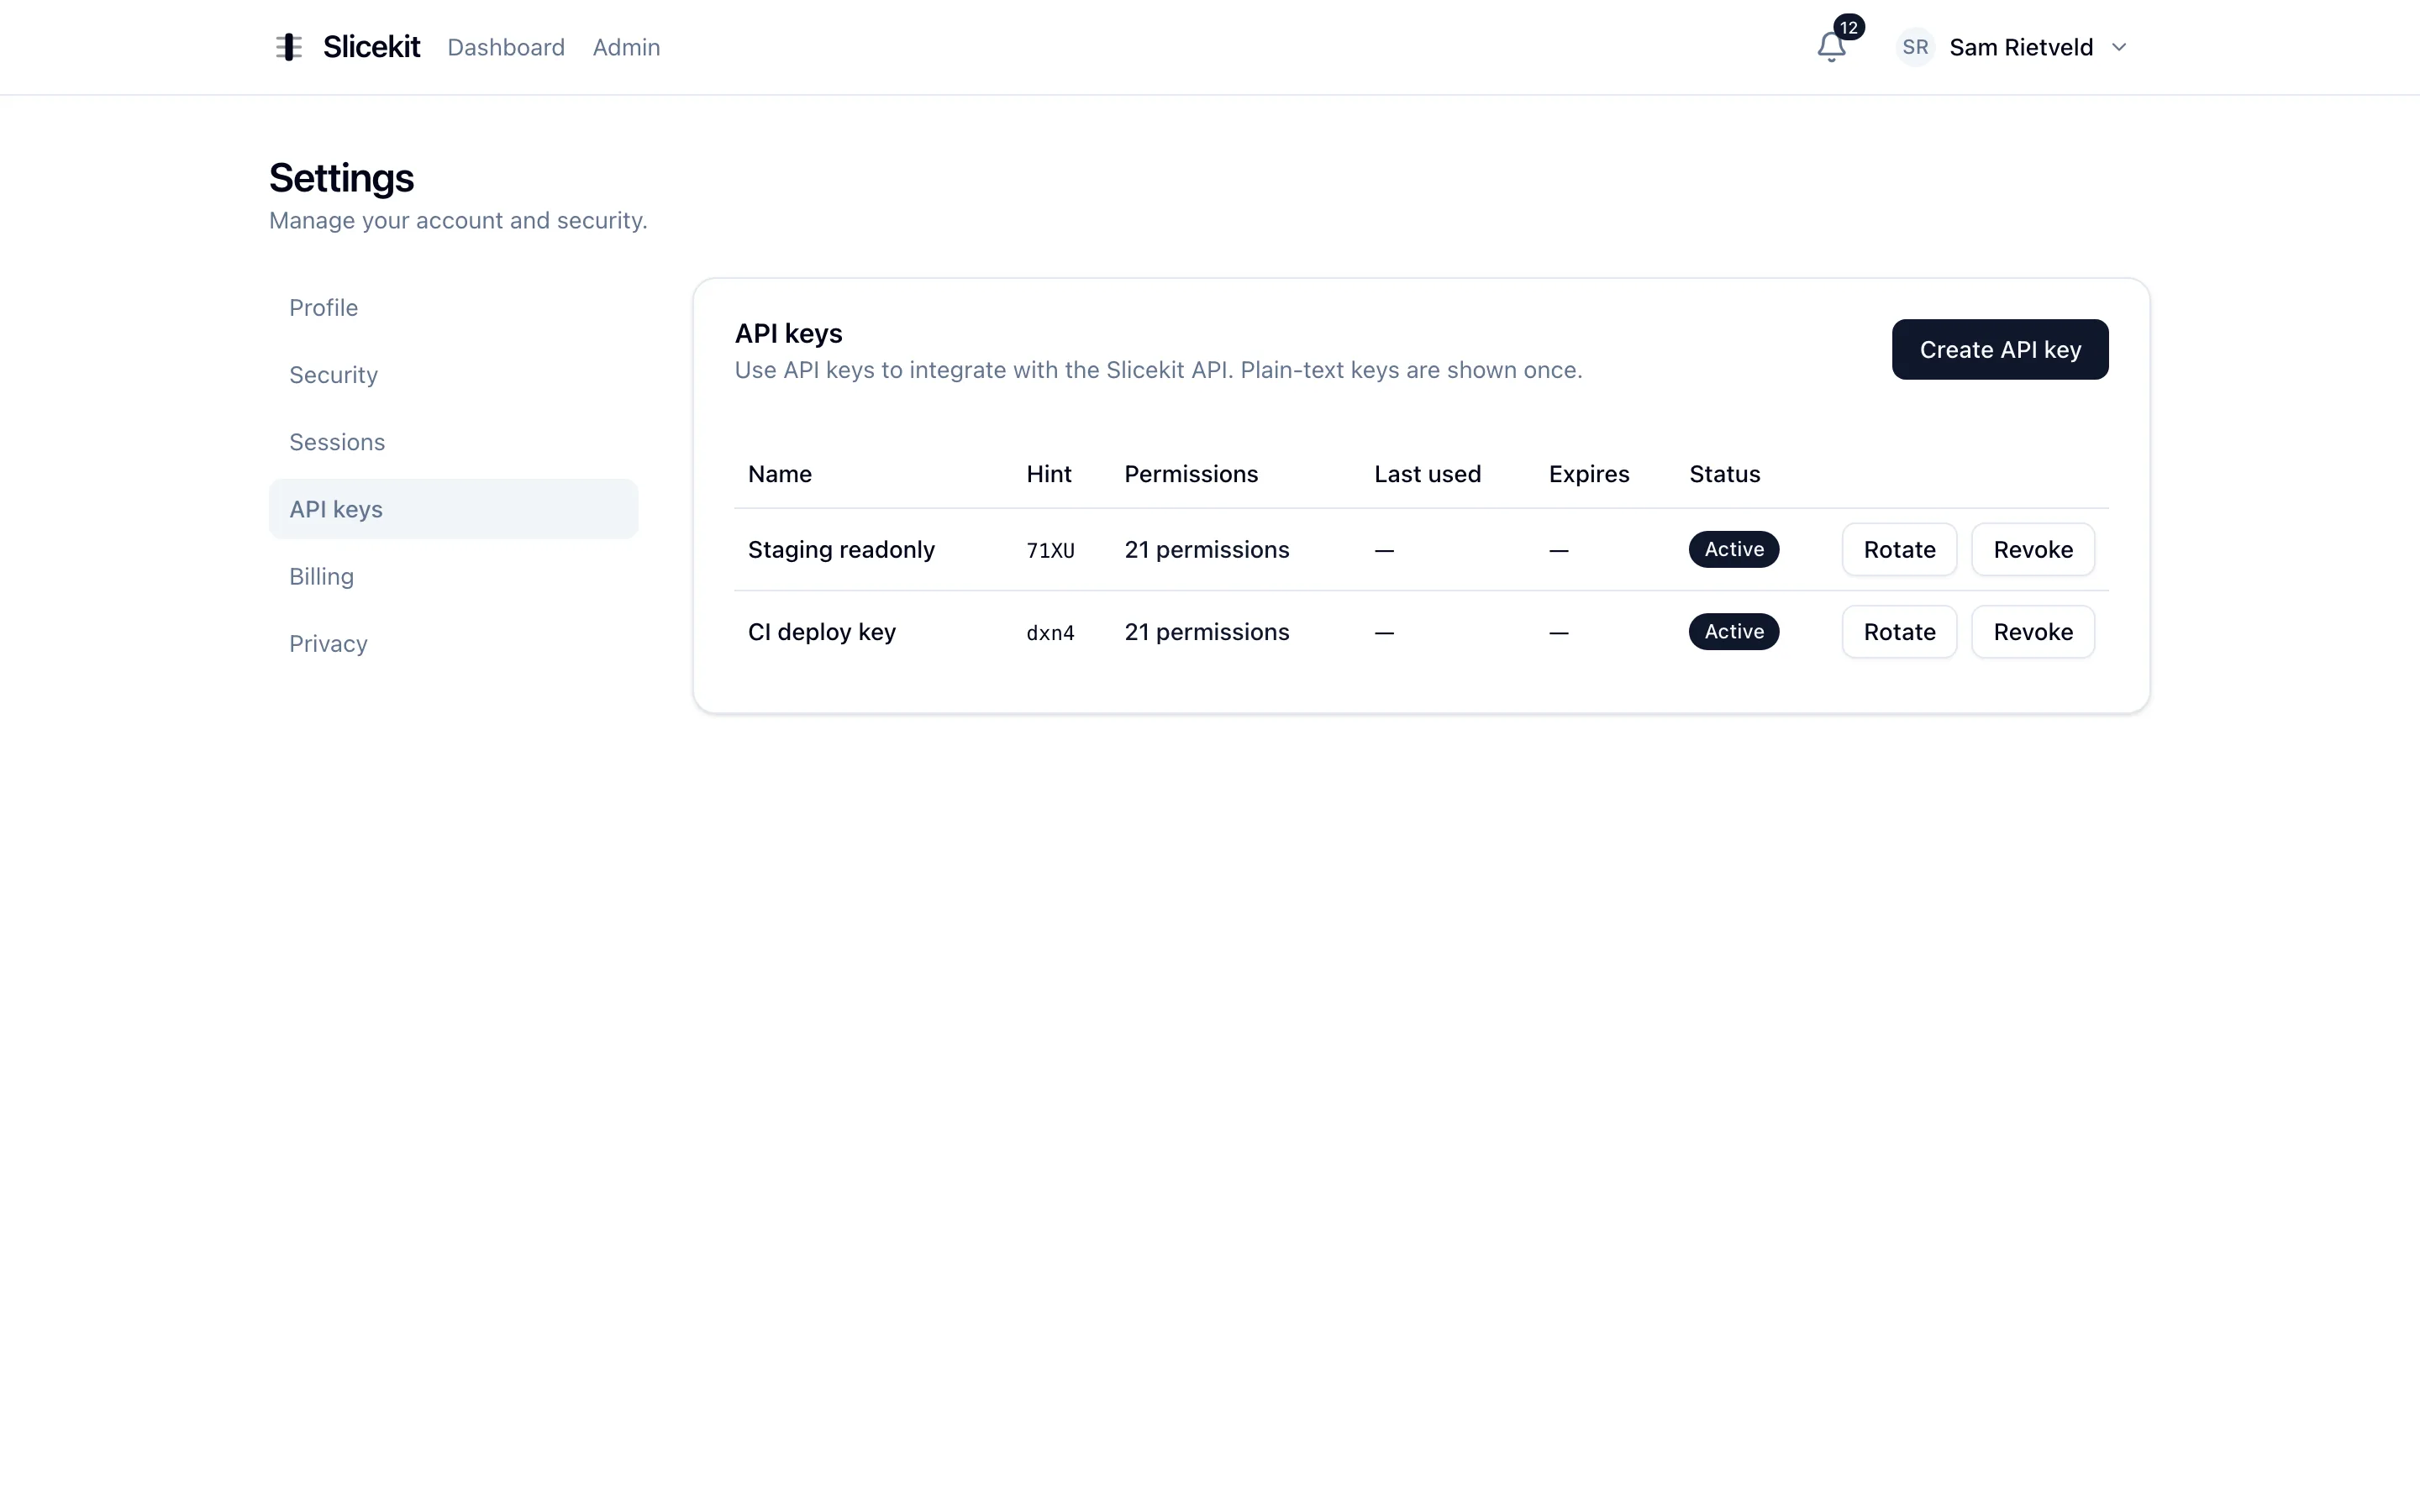The width and height of the screenshot is (2420, 1512).
Task: Click the Slicekit logo icon
Action: (289, 47)
